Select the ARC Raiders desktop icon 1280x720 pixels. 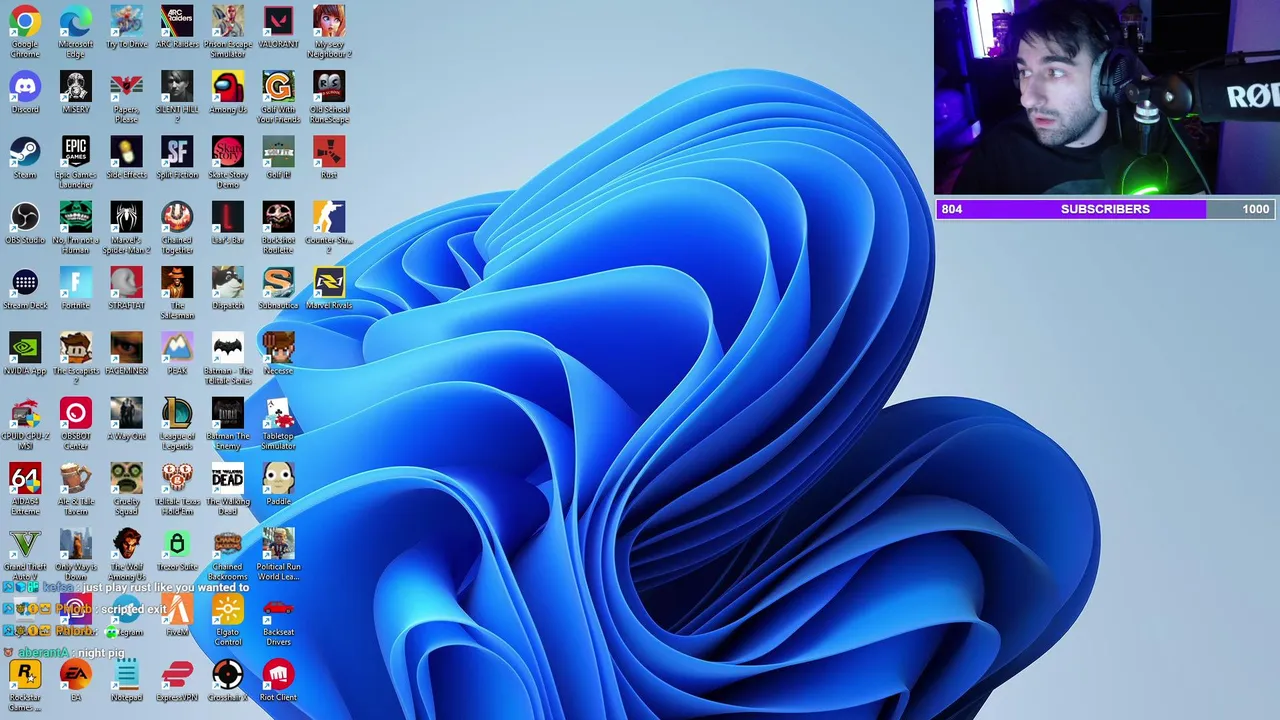coord(177,21)
